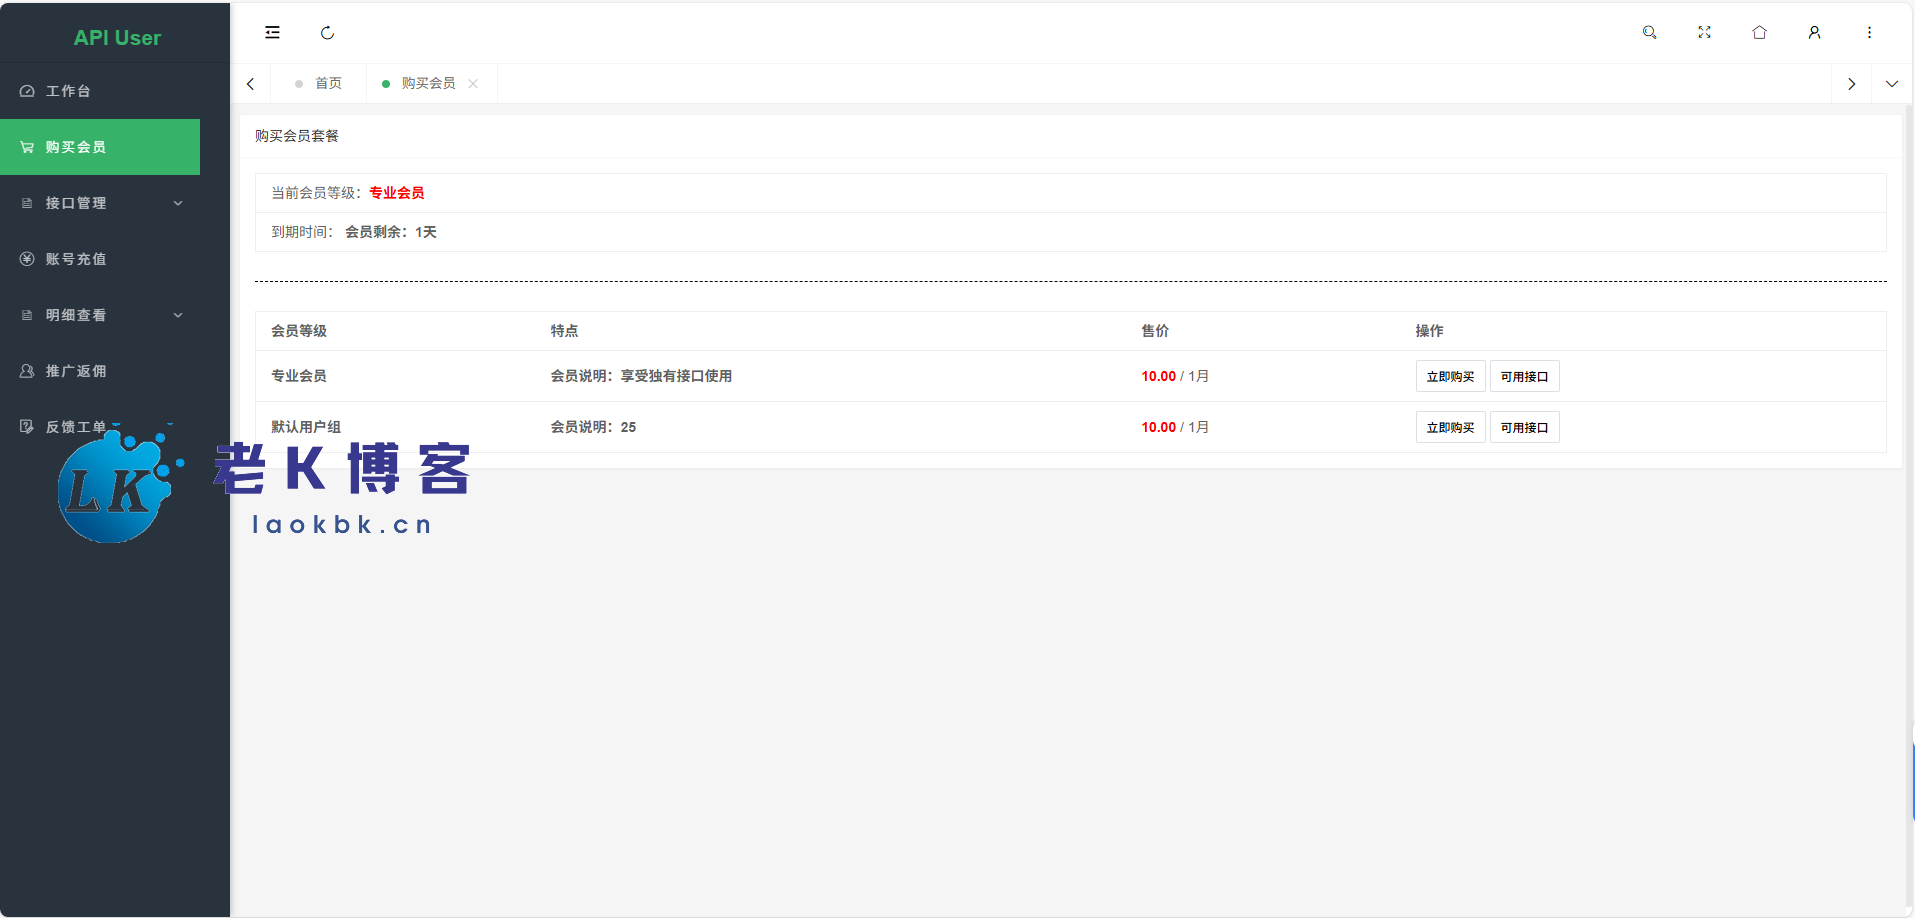
Task: Open the three-dot more options menu
Action: coord(1869,33)
